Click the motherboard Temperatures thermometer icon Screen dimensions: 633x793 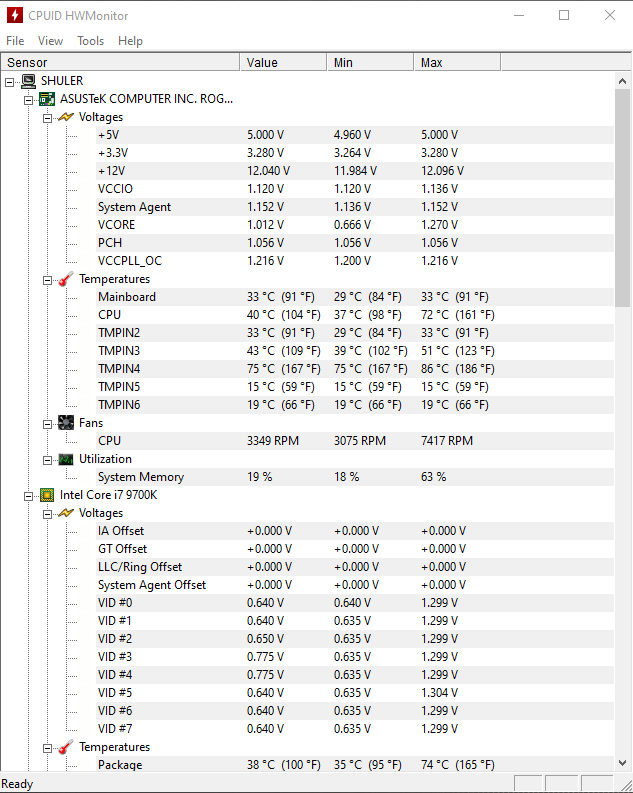[x=66, y=279]
